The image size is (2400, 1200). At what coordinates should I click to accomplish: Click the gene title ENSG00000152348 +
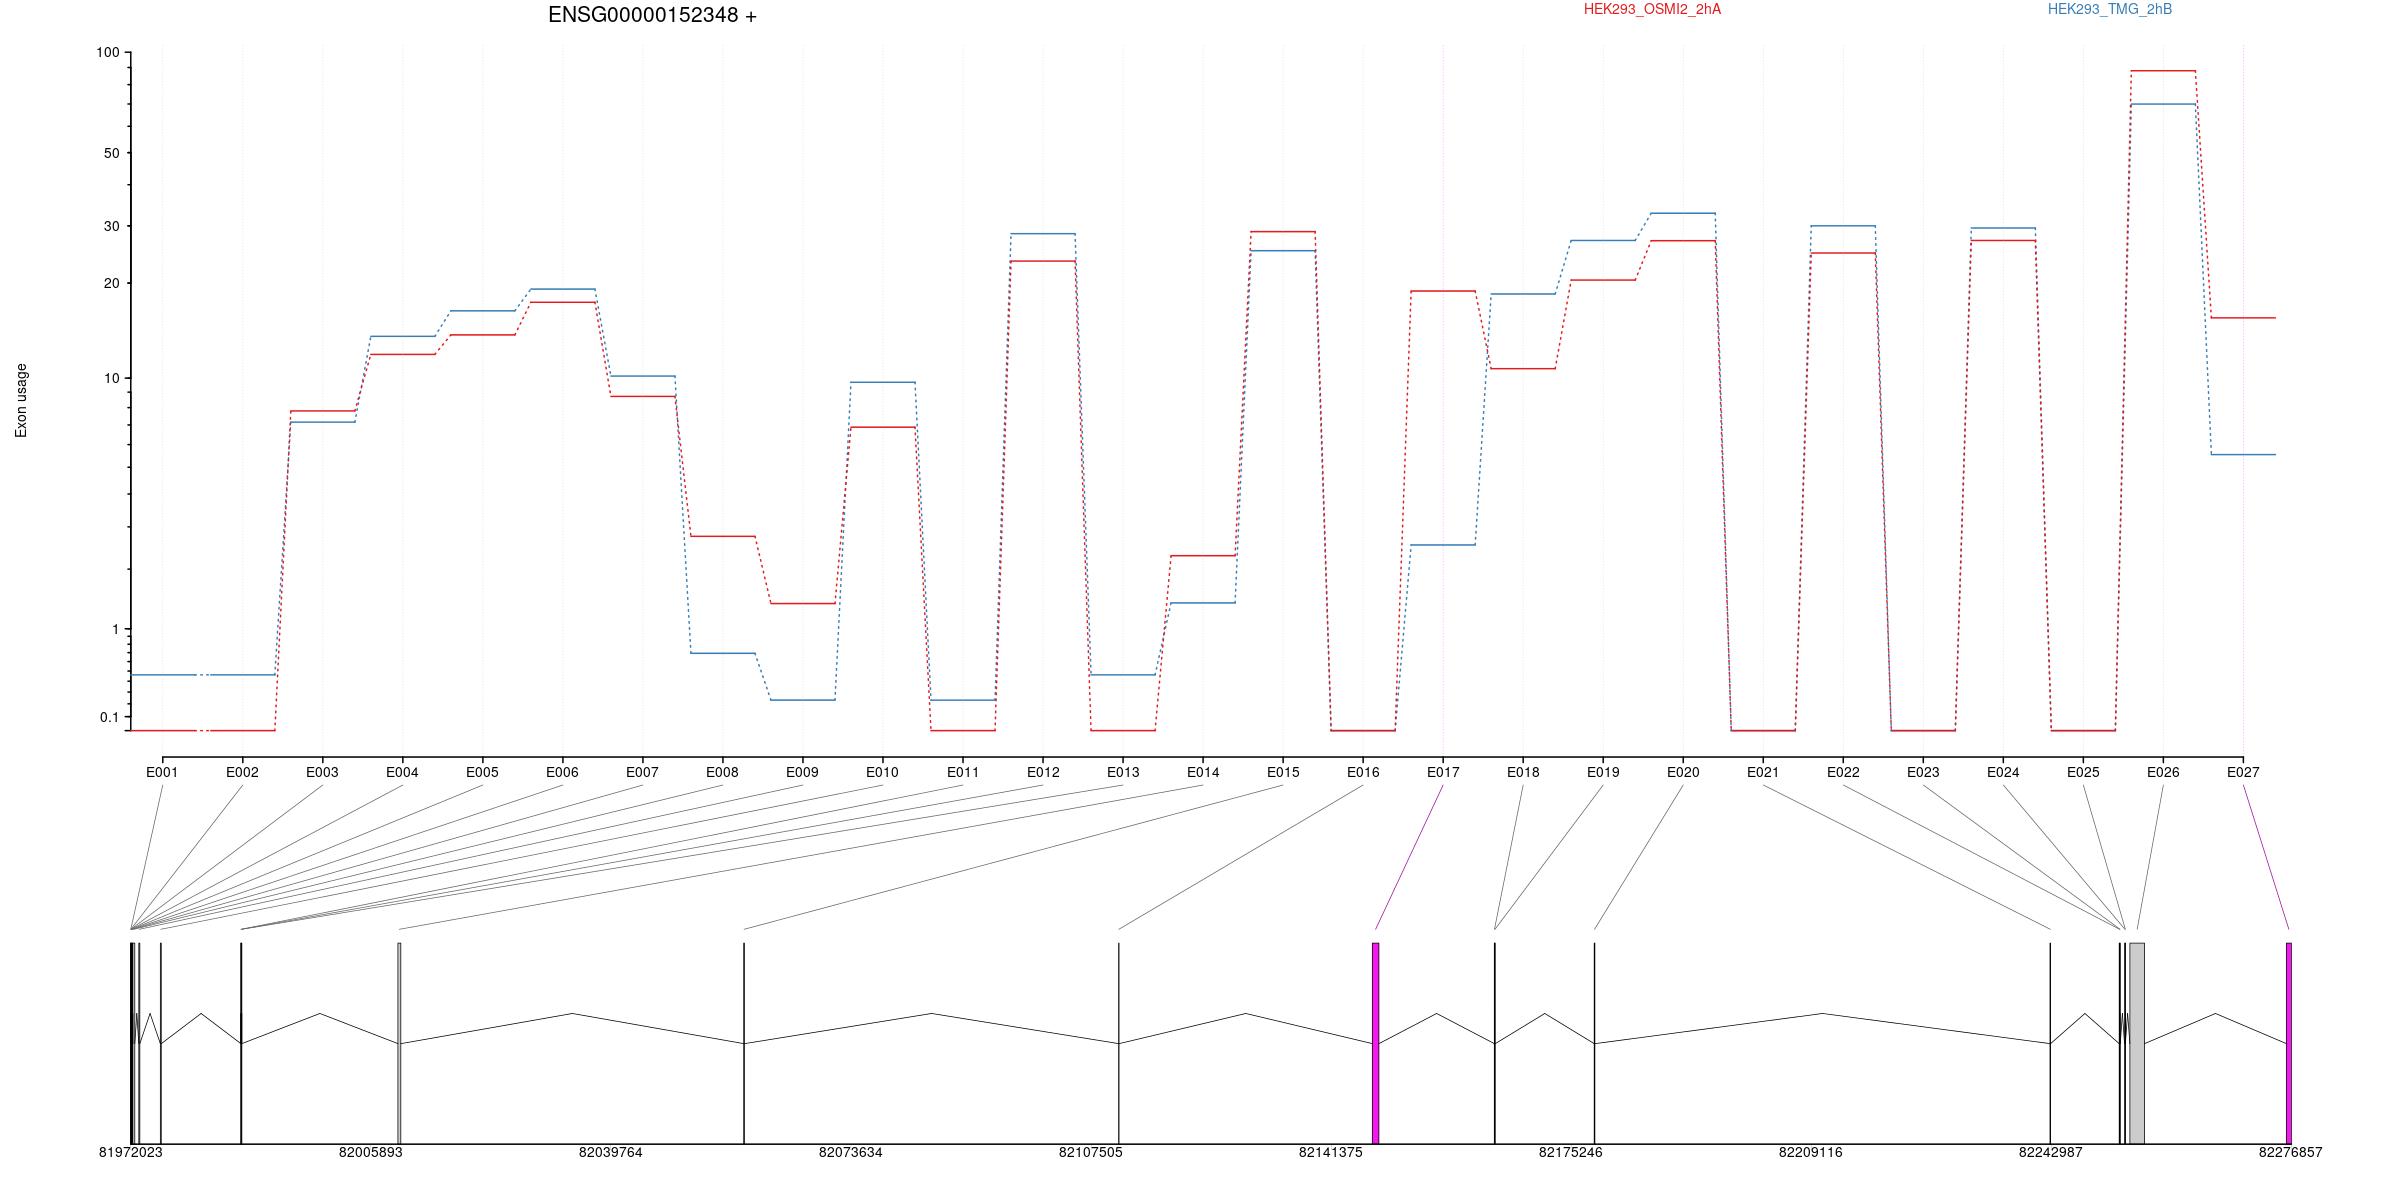tap(652, 15)
